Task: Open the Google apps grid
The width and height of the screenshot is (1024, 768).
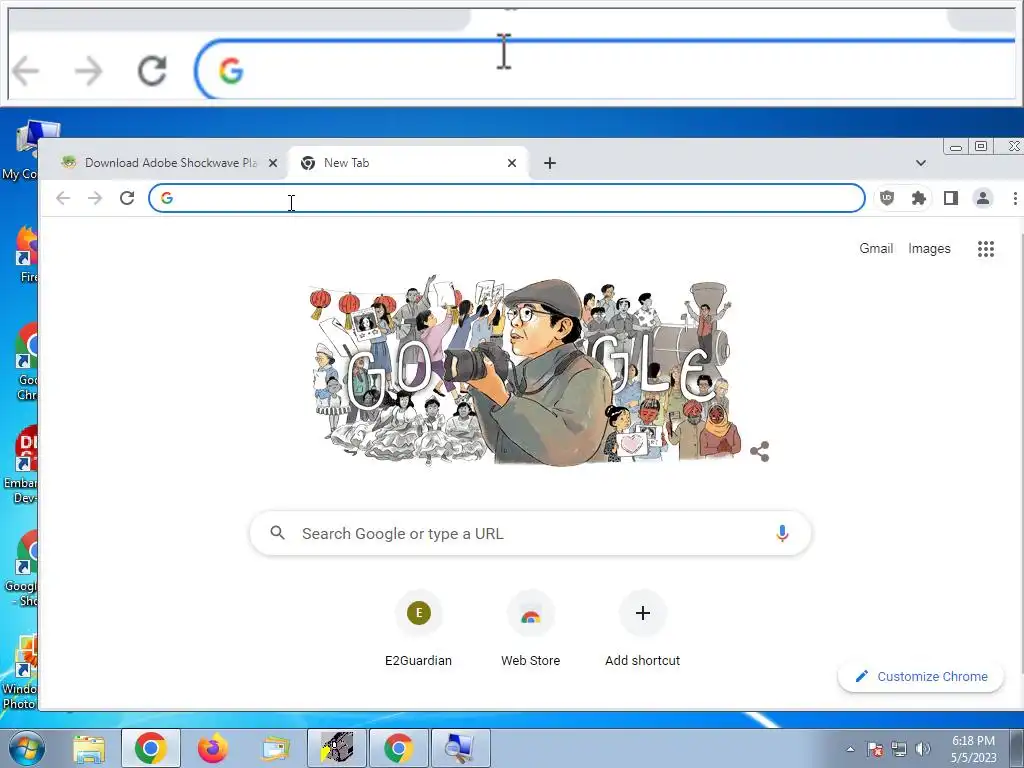Action: (985, 249)
